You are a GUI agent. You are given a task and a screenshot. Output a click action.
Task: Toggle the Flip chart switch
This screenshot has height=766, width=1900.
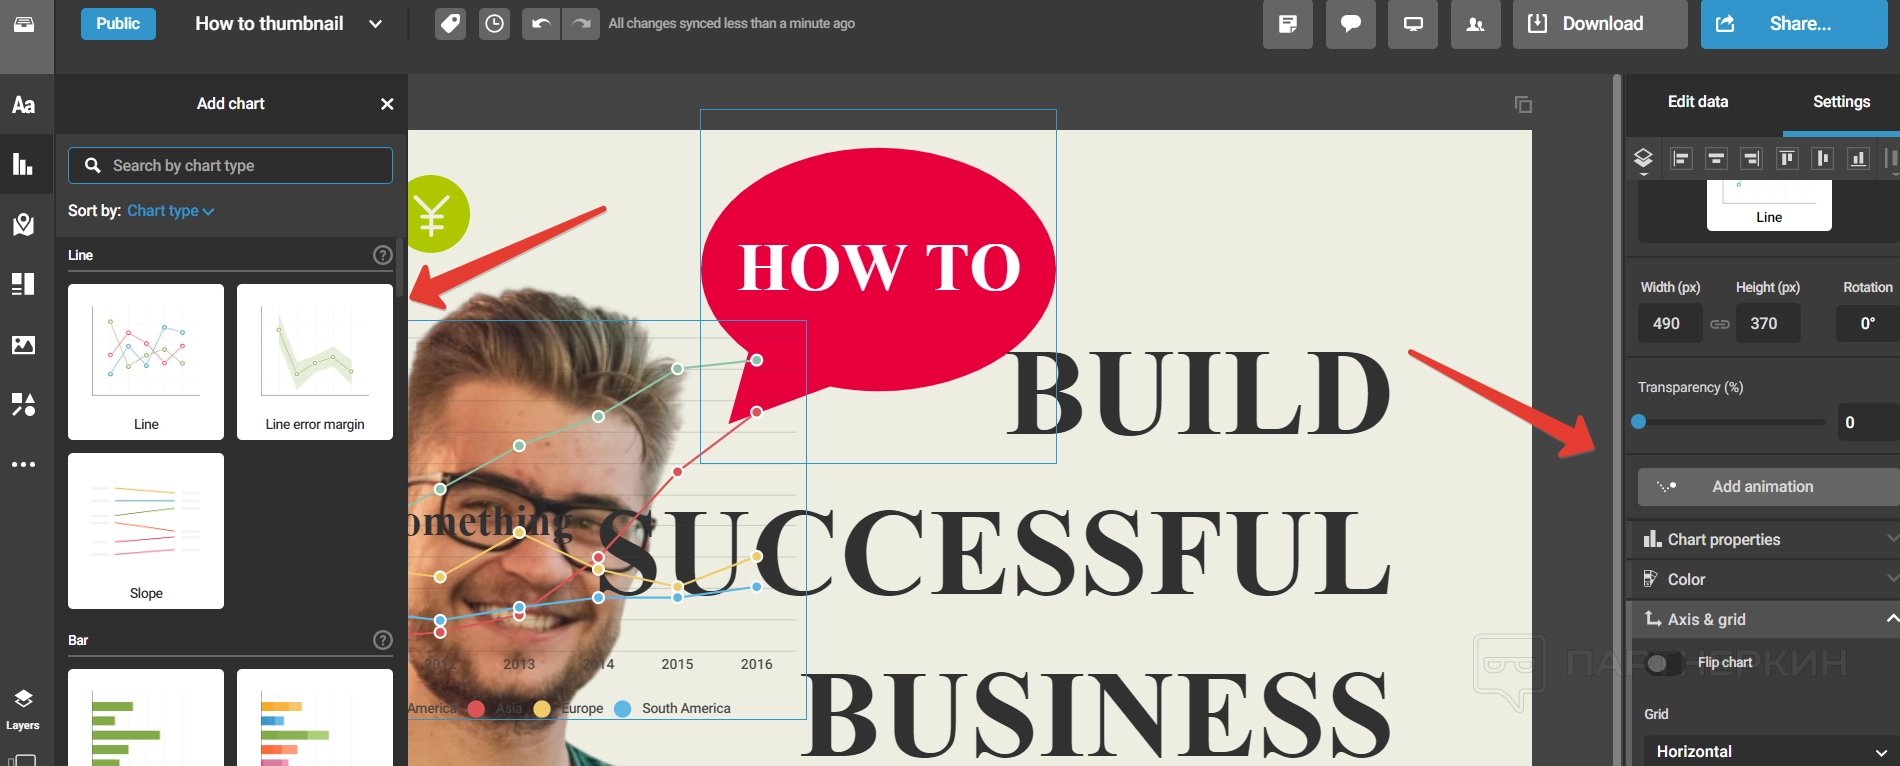click(1663, 663)
